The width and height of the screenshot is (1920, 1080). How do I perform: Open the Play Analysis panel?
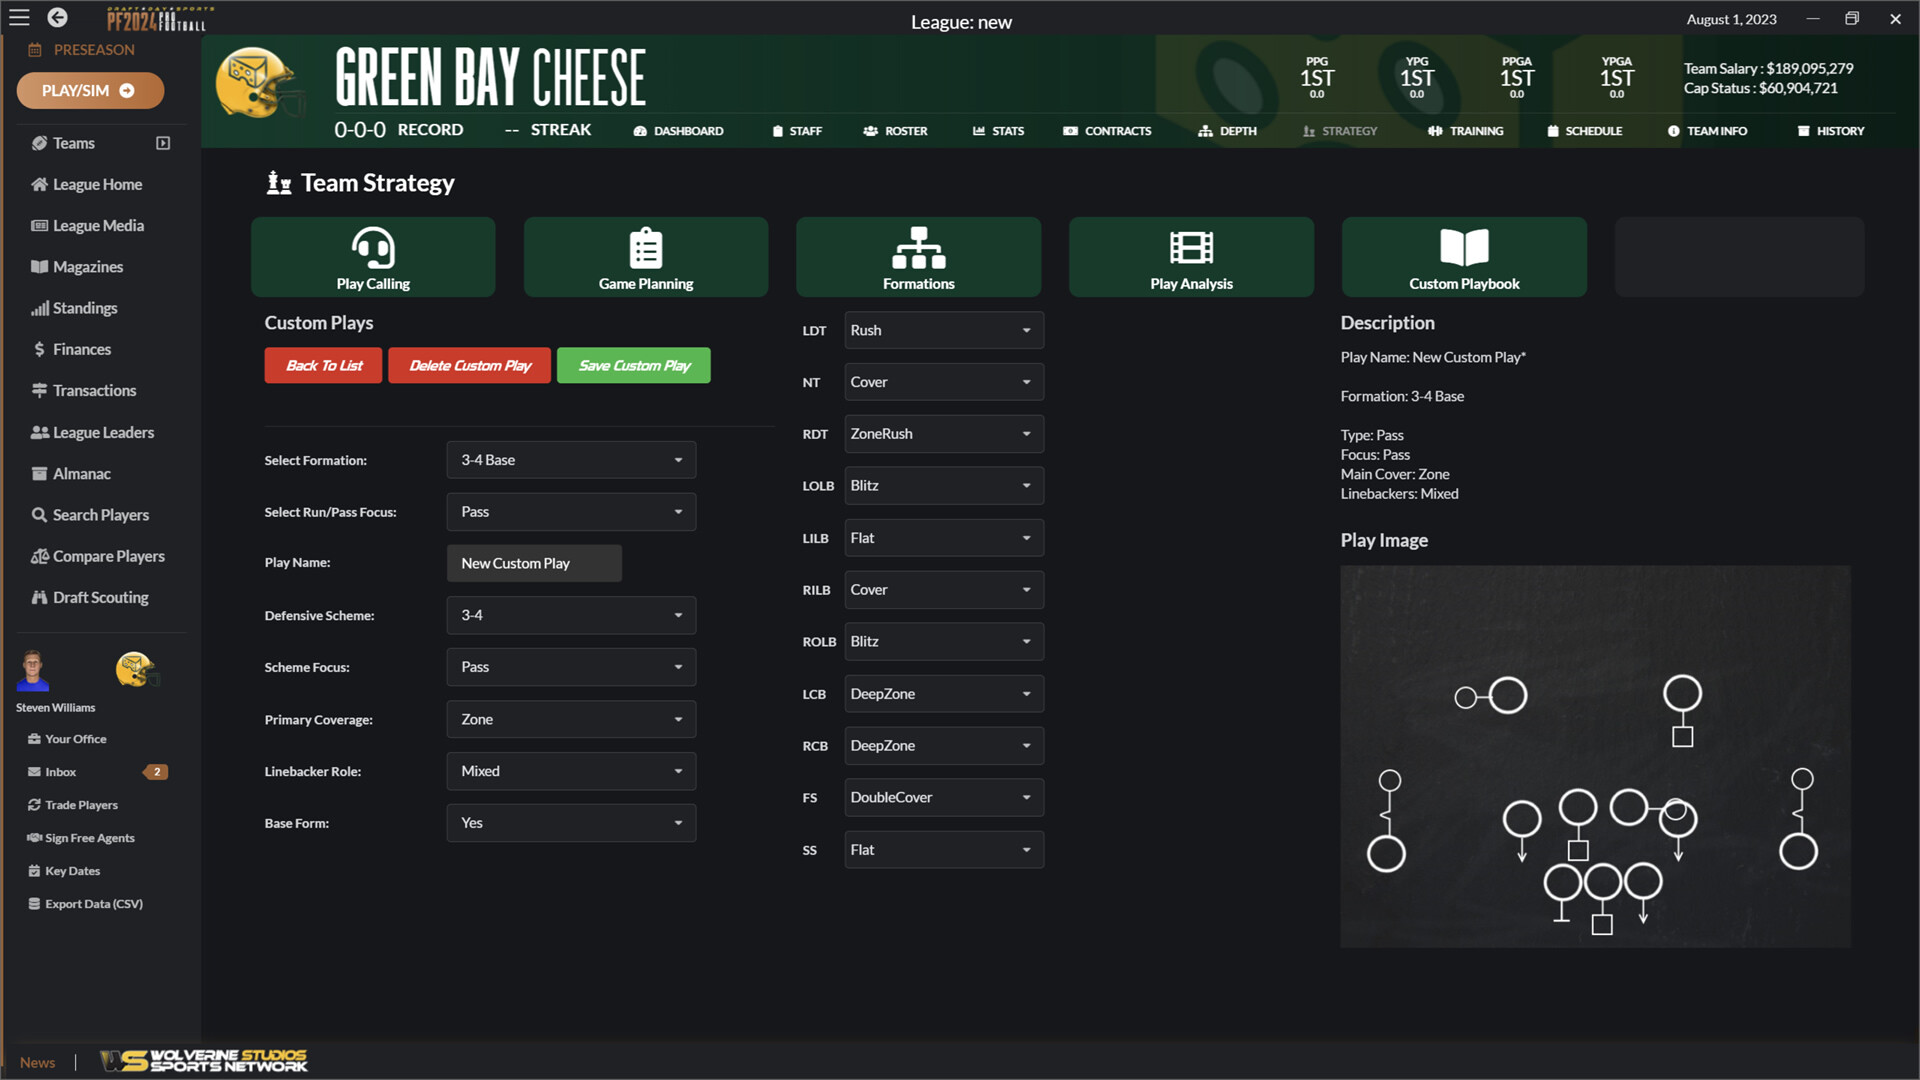(1191, 257)
